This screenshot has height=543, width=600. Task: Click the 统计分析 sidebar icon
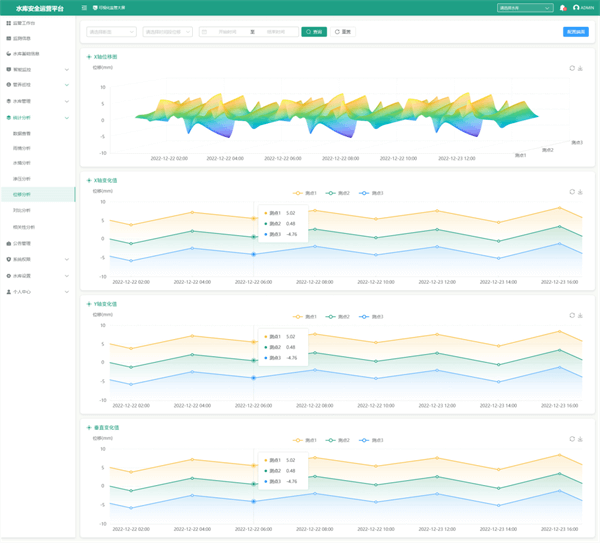click(8, 117)
